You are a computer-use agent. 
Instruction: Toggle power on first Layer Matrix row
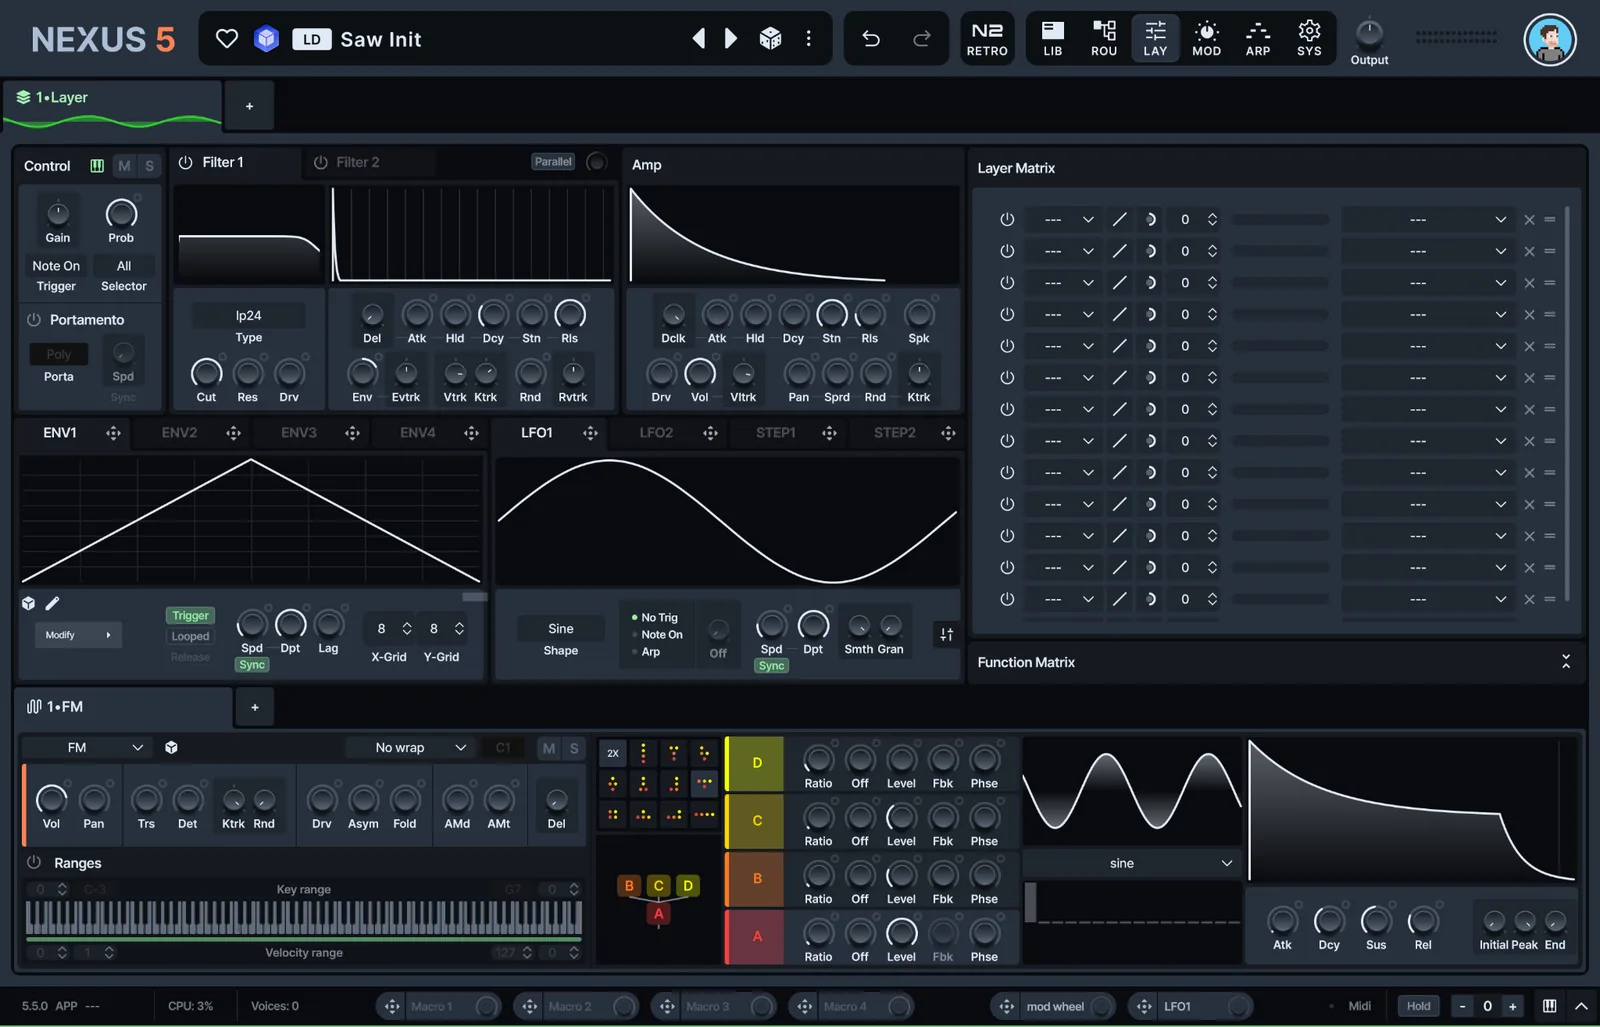click(x=1007, y=219)
